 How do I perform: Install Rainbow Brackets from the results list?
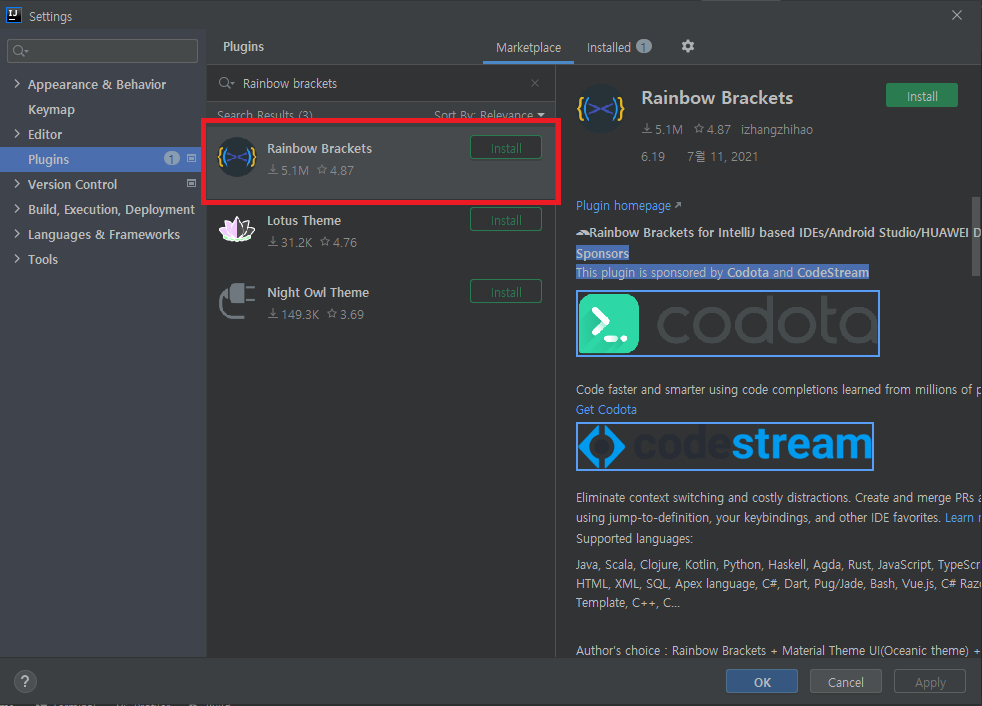click(506, 148)
